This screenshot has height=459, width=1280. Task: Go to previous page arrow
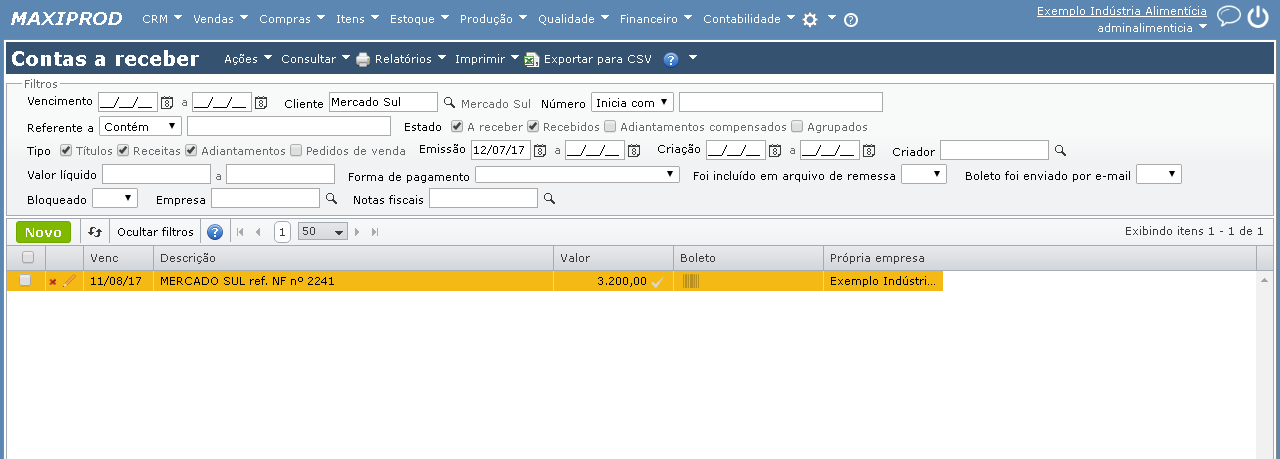[258, 232]
